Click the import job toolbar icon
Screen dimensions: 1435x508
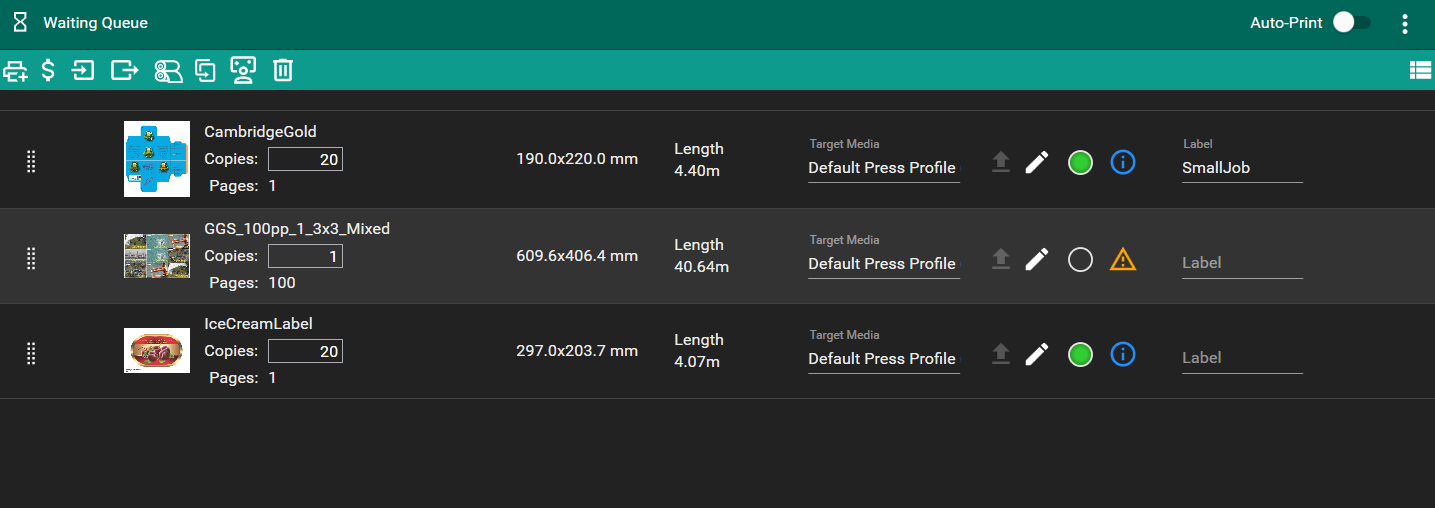(x=84, y=70)
